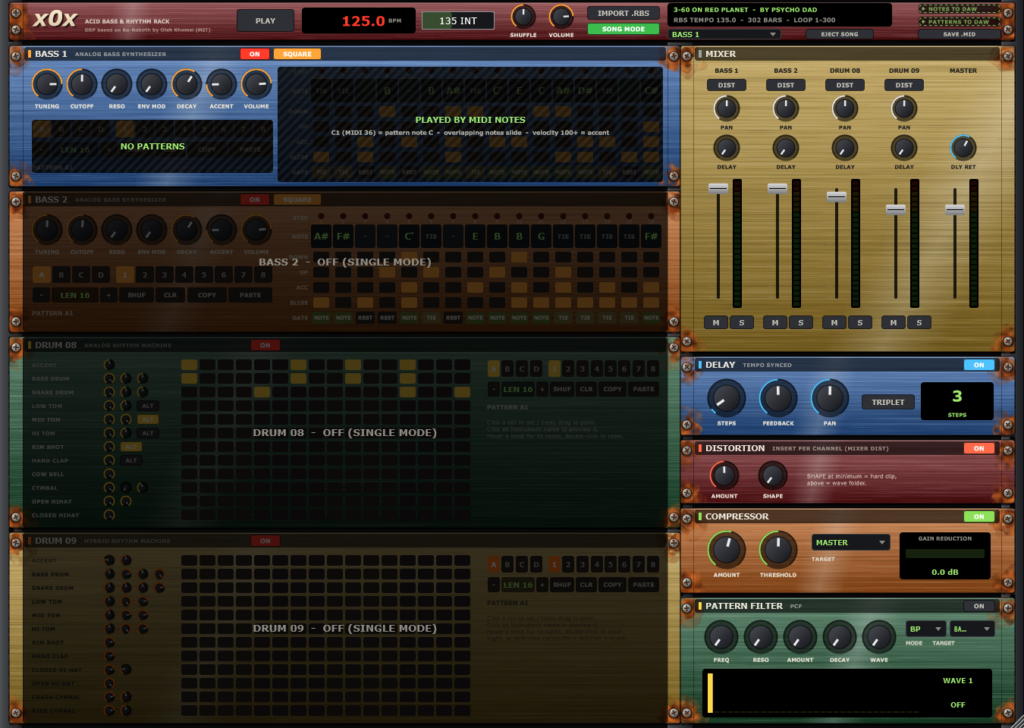The height and width of the screenshot is (728, 1024).
Task: Click the IMPORT .RBS button
Action: click(623, 13)
